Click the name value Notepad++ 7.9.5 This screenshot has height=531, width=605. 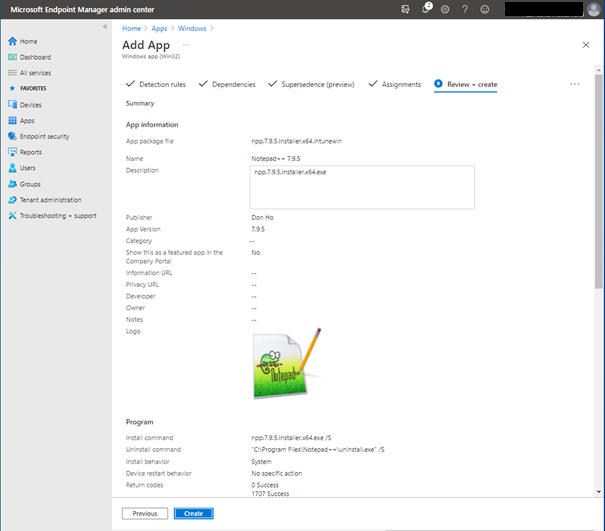(275, 159)
